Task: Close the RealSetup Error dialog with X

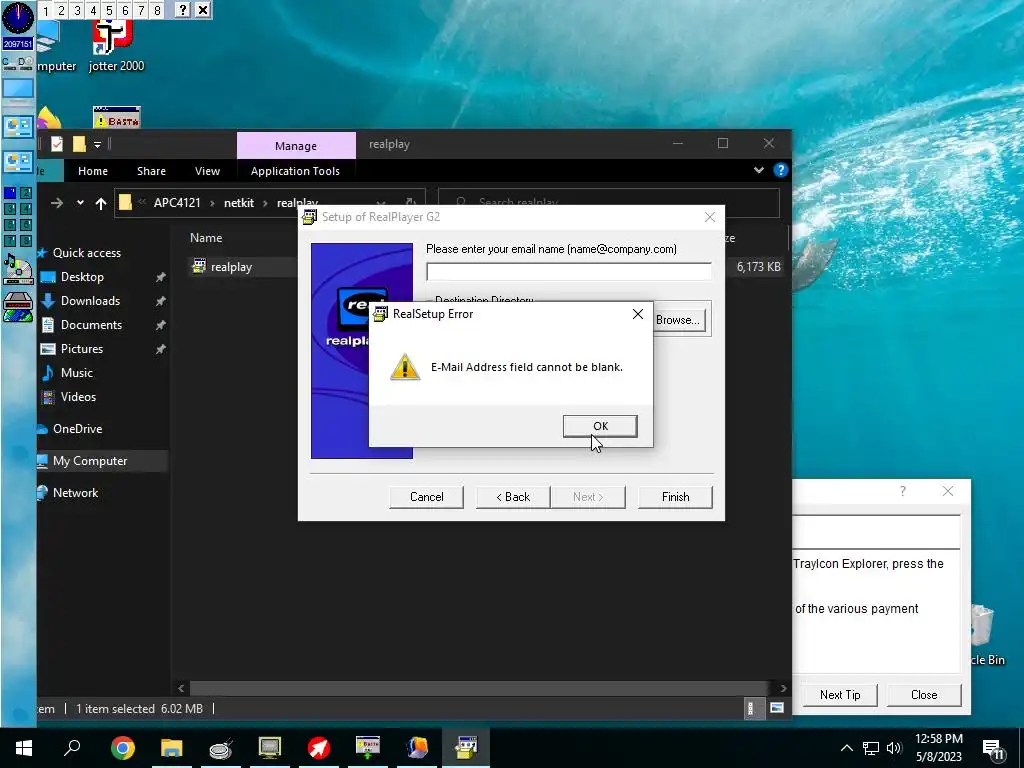Action: [x=637, y=314]
